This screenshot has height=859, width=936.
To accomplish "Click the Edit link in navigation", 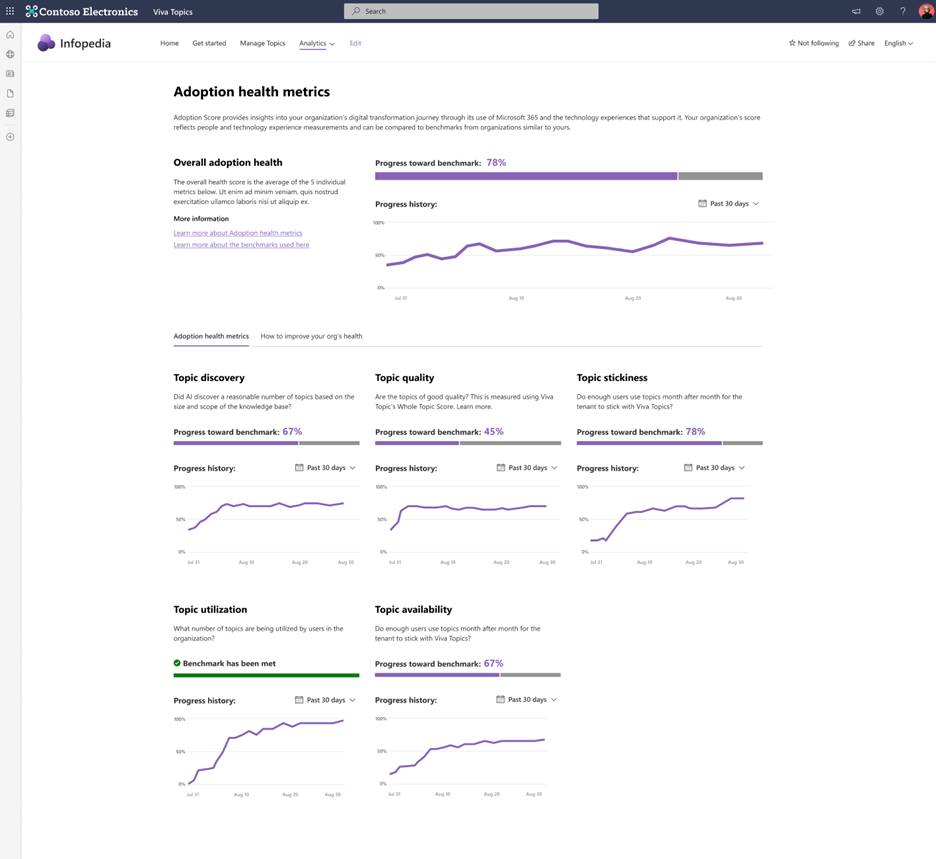I will pyautogui.click(x=355, y=43).
